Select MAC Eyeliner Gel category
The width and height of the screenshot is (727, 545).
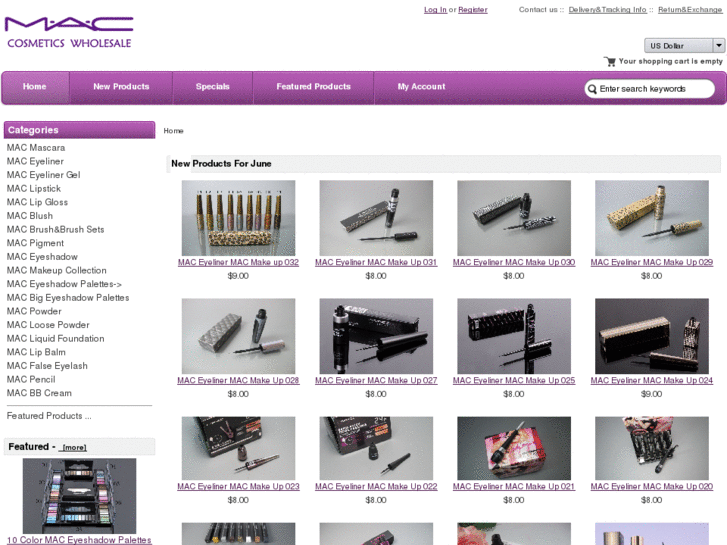click(43, 175)
